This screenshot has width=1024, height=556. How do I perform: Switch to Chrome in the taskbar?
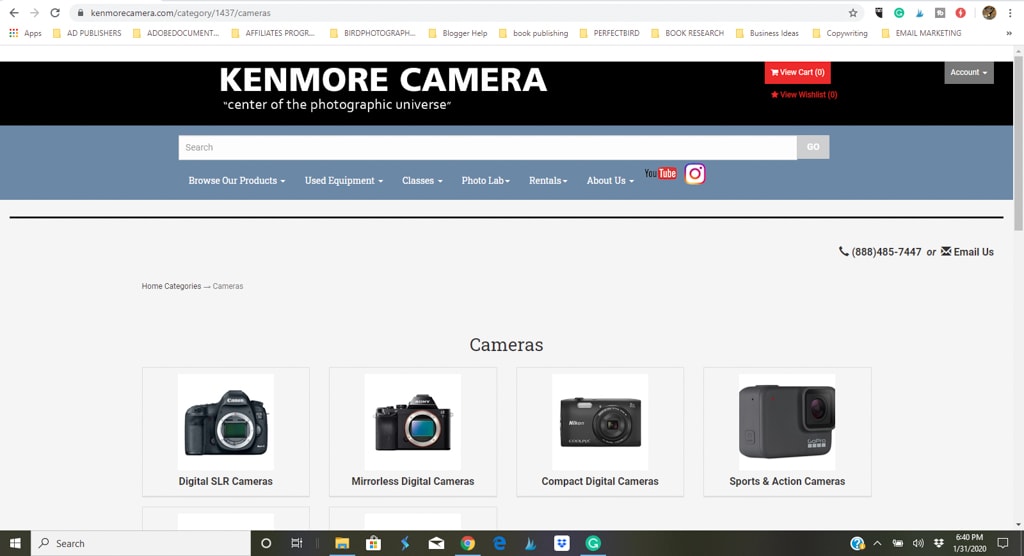[468, 543]
